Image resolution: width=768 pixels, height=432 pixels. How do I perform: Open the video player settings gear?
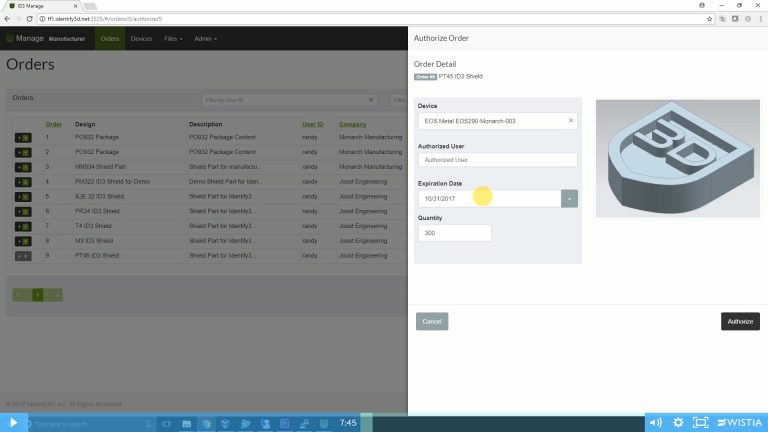[x=678, y=422]
